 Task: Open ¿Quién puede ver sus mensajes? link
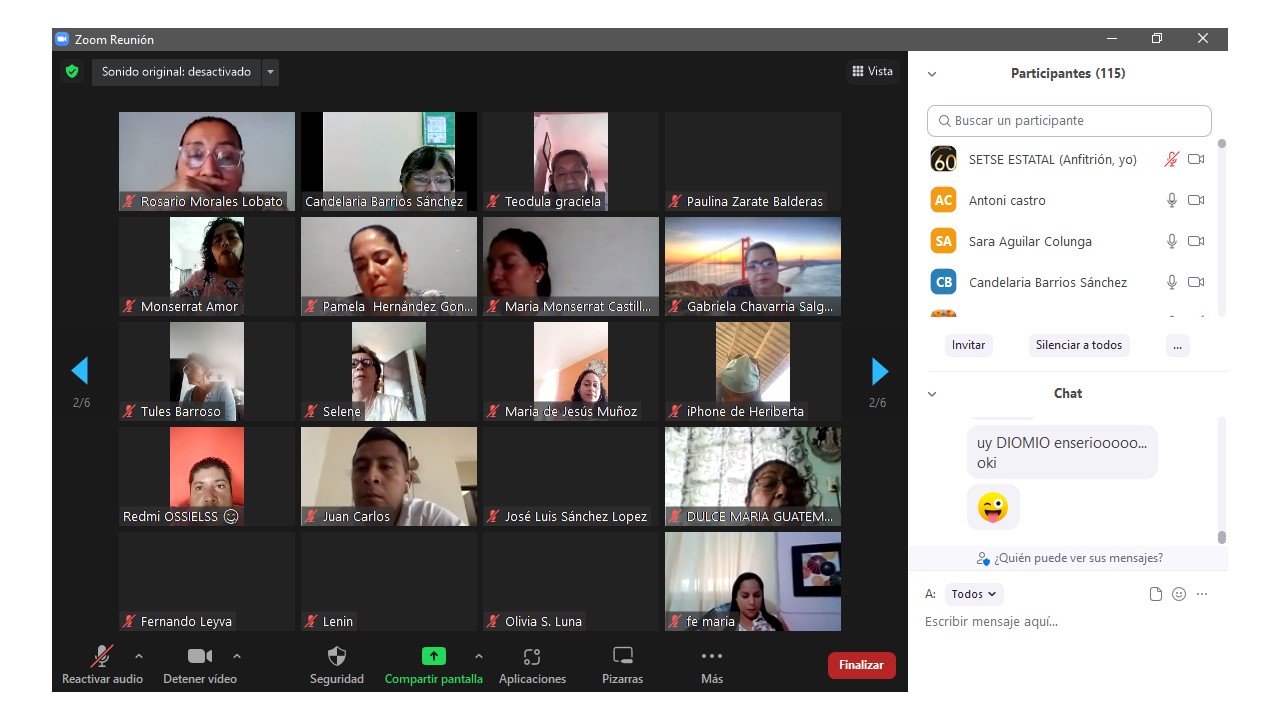[x=1078, y=558]
